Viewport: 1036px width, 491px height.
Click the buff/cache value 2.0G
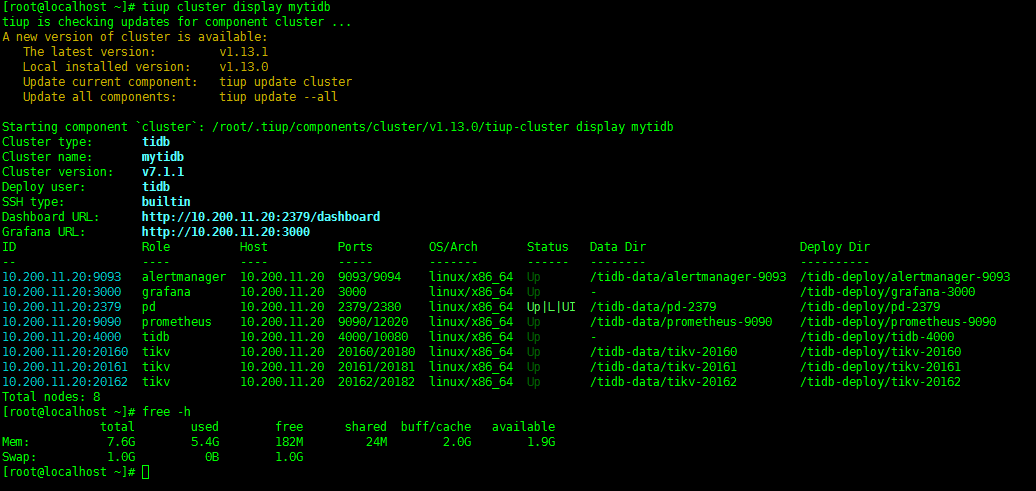(457, 442)
